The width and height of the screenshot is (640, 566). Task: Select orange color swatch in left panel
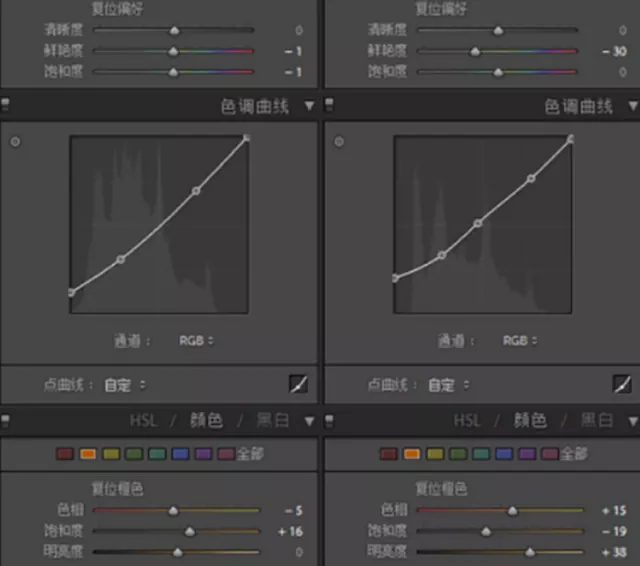[88, 454]
